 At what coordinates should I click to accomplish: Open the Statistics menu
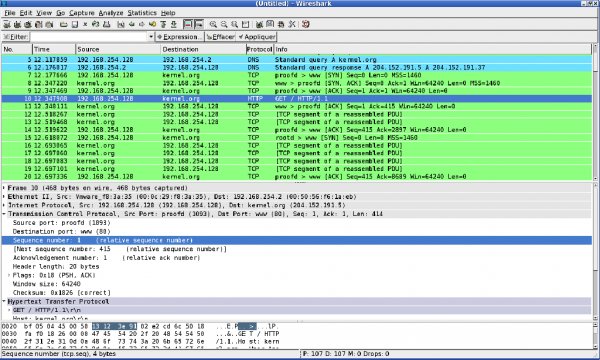coord(142,13)
